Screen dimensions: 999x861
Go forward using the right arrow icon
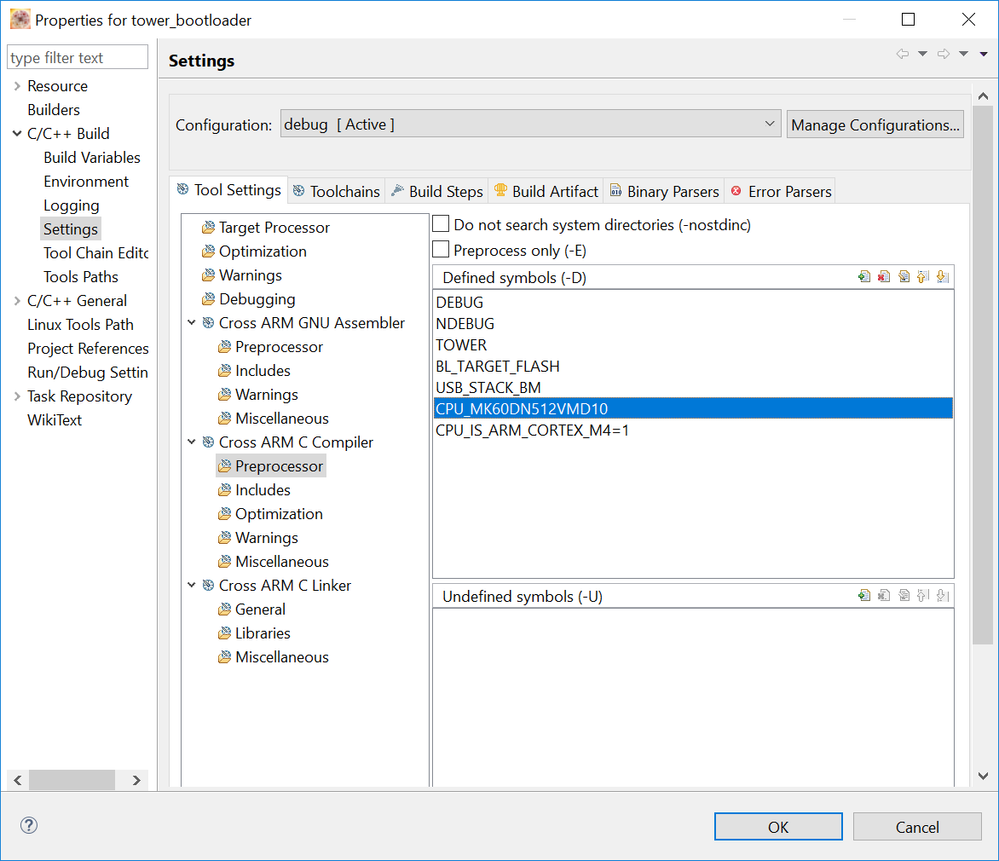pos(943,54)
